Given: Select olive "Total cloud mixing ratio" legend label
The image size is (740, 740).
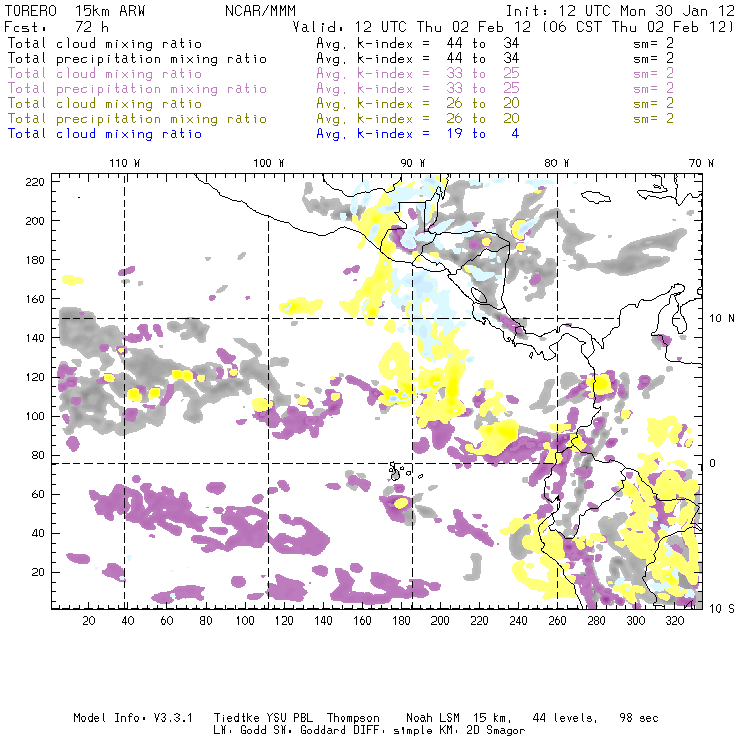Looking at the screenshot, I should point(105,103).
